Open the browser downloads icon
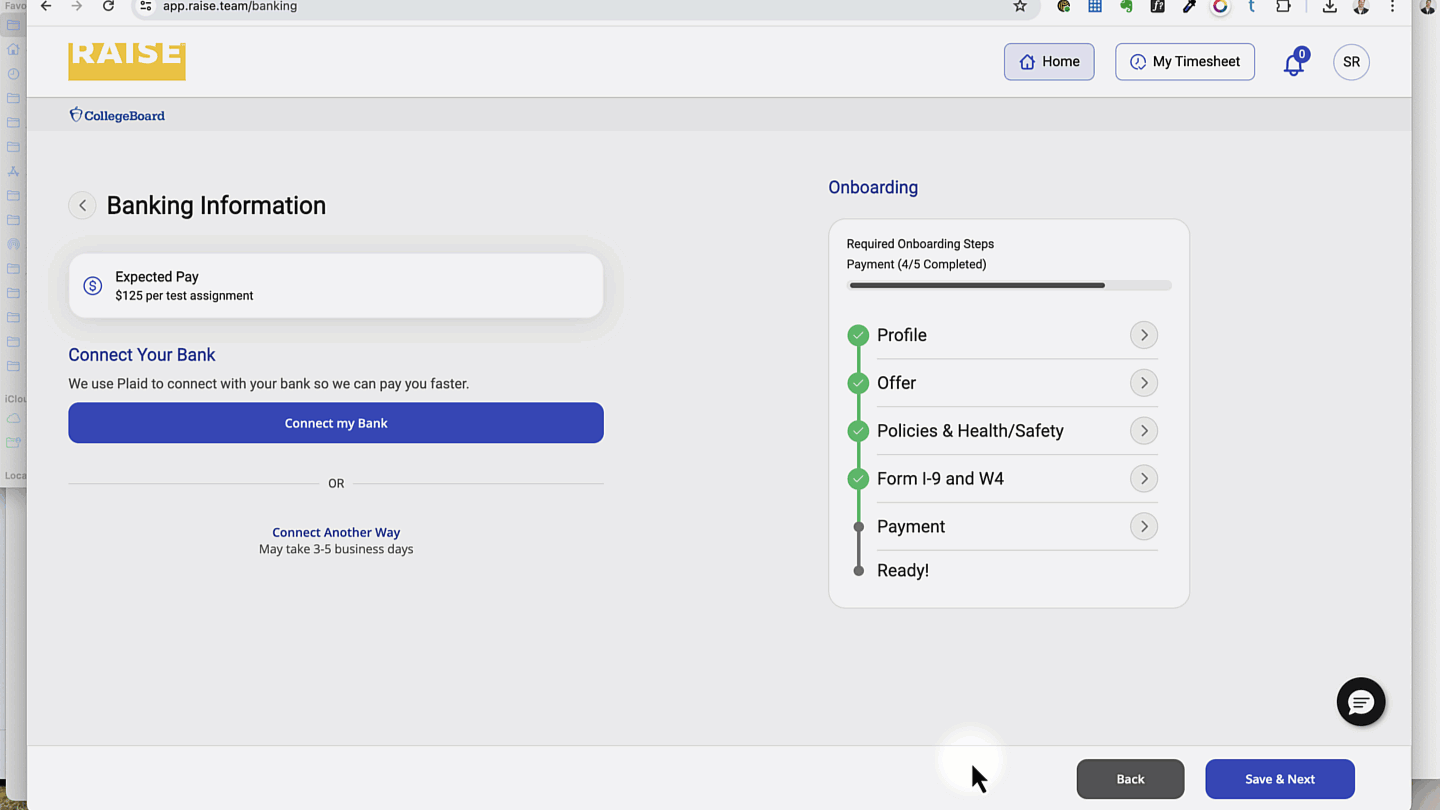The image size is (1440, 810). tap(1329, 7)
